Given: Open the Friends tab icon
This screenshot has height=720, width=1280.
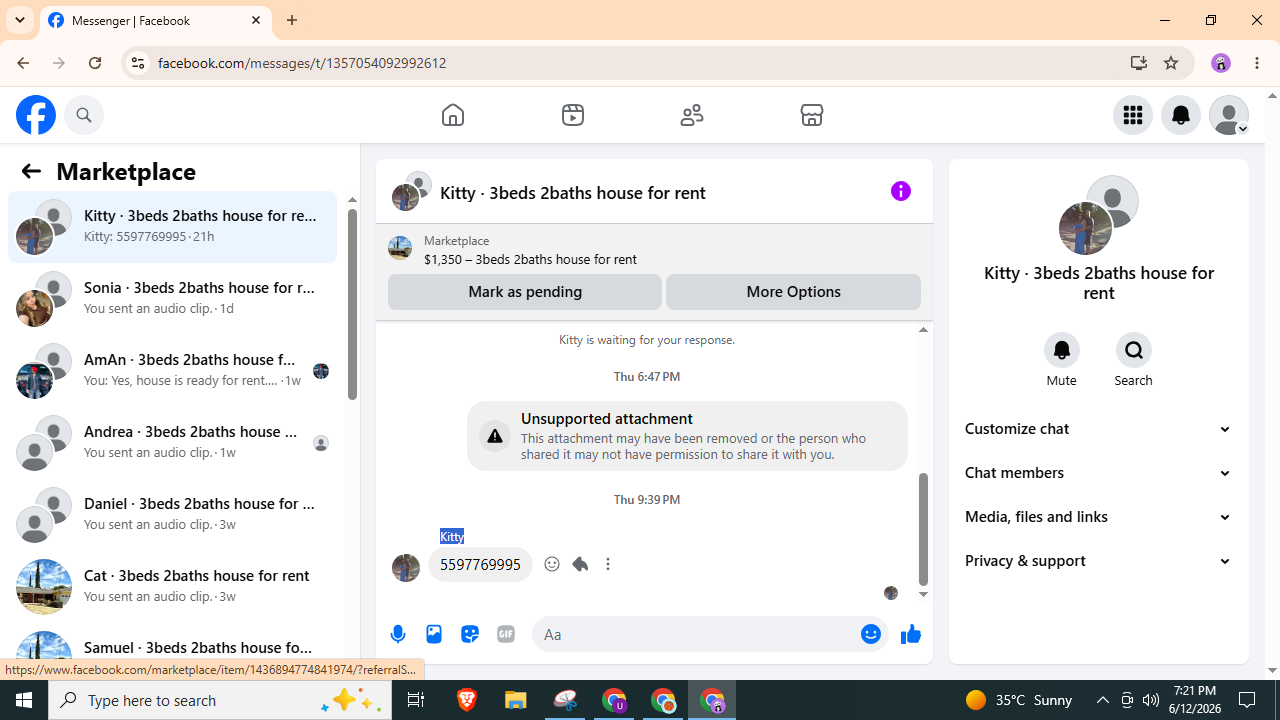Looking at the screenshot, I should coord(692,115).
